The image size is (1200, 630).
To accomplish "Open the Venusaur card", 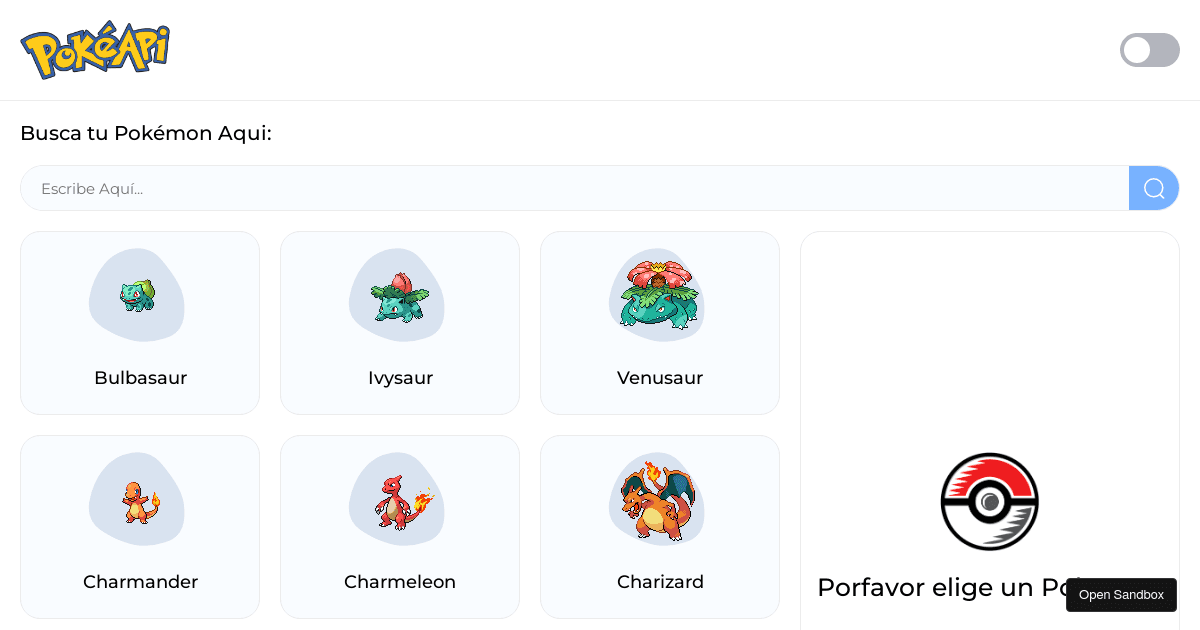I will point(660,322).
